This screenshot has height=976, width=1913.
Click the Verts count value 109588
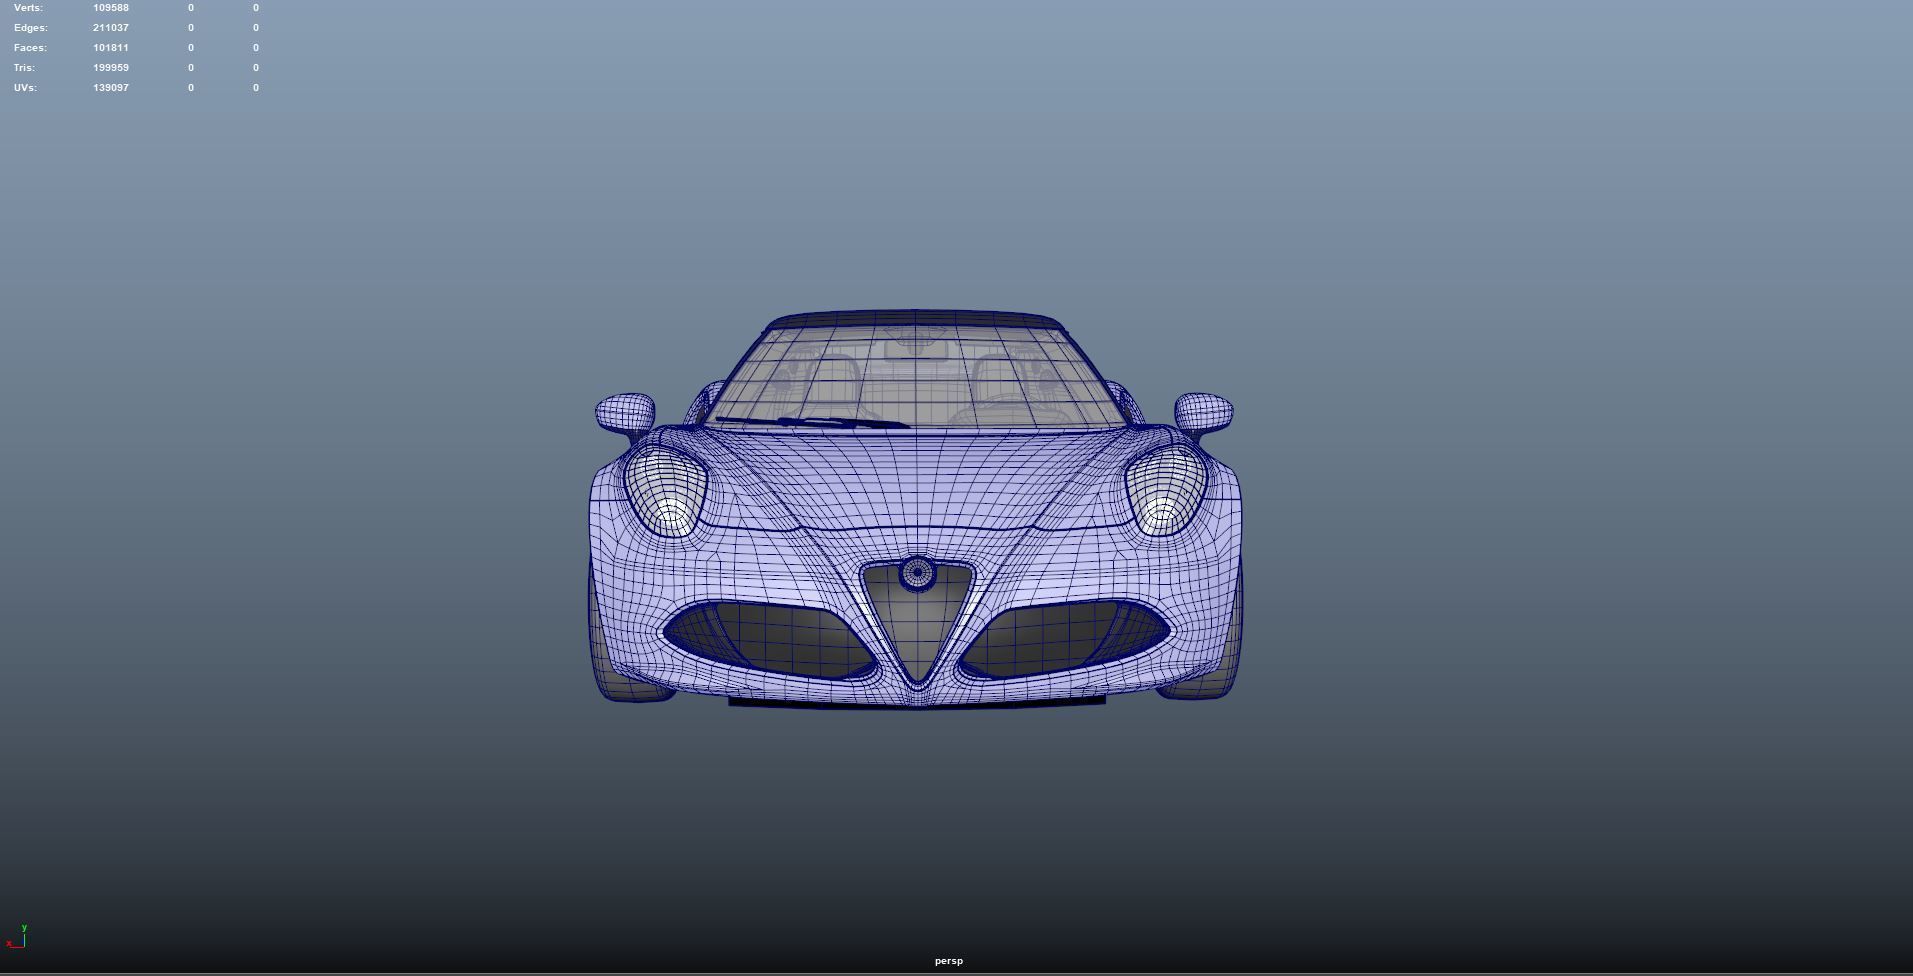(111, 8)
